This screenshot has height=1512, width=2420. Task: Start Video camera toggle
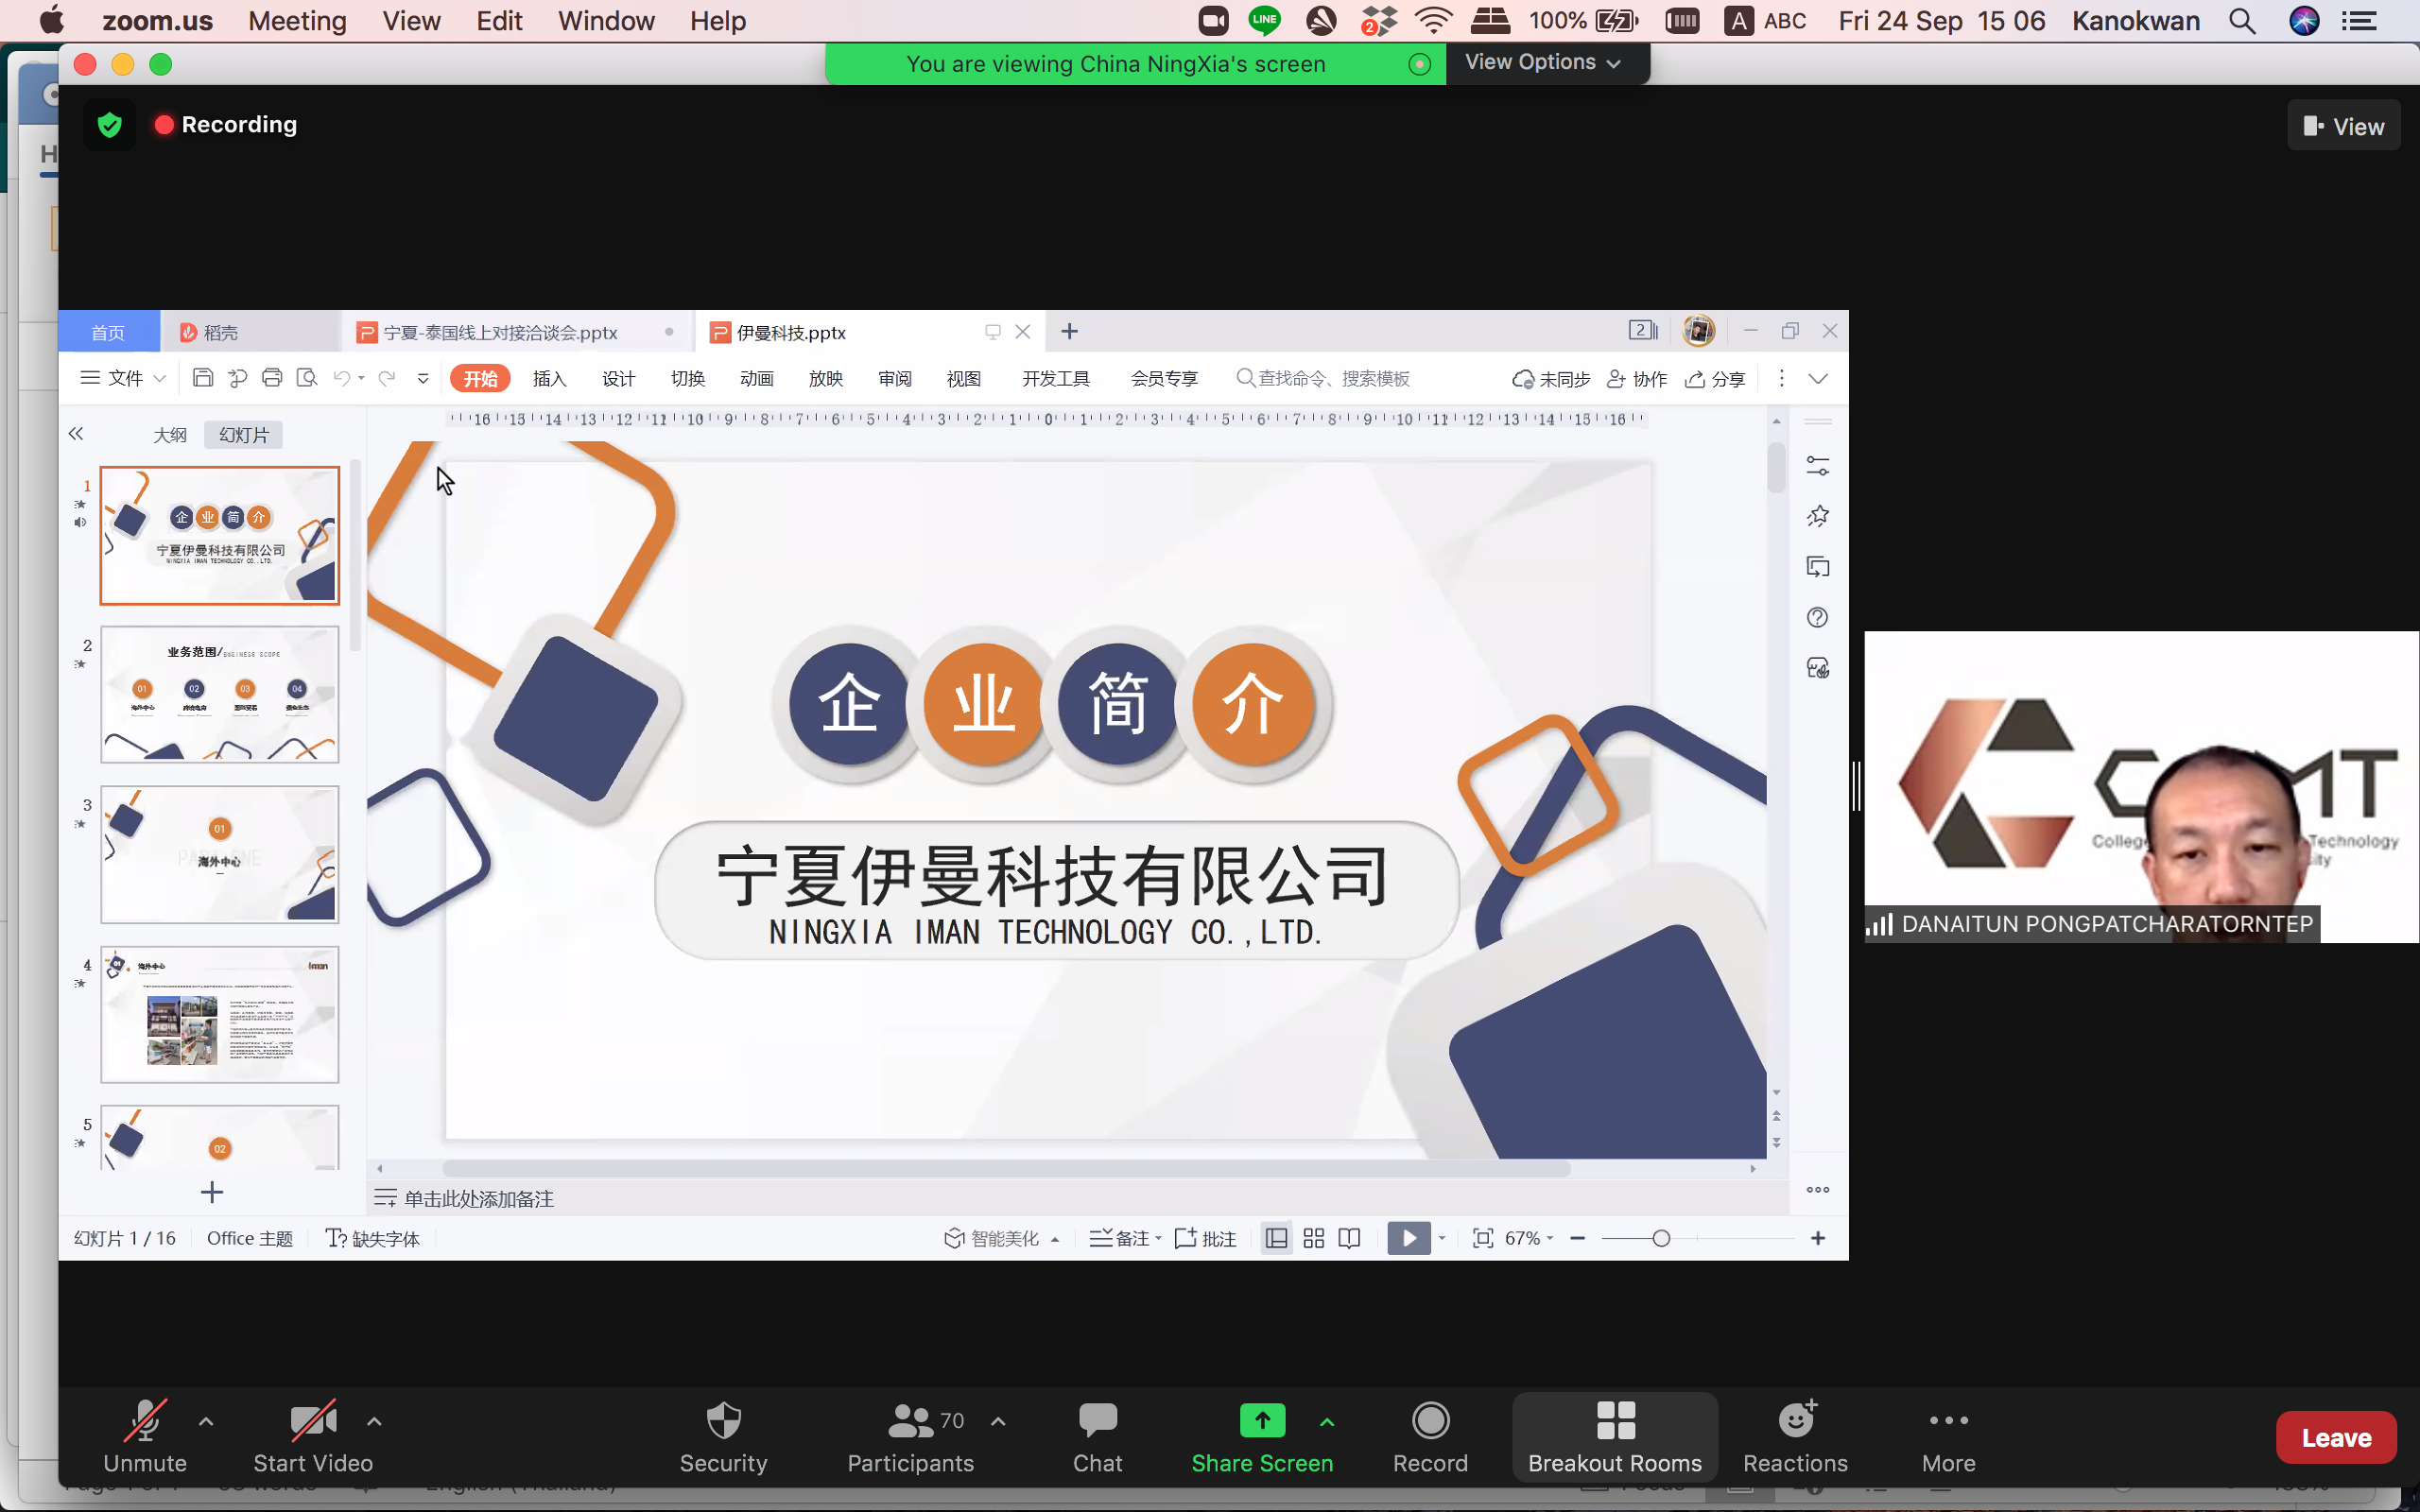pyautogui.click(x=312, y=1421)
